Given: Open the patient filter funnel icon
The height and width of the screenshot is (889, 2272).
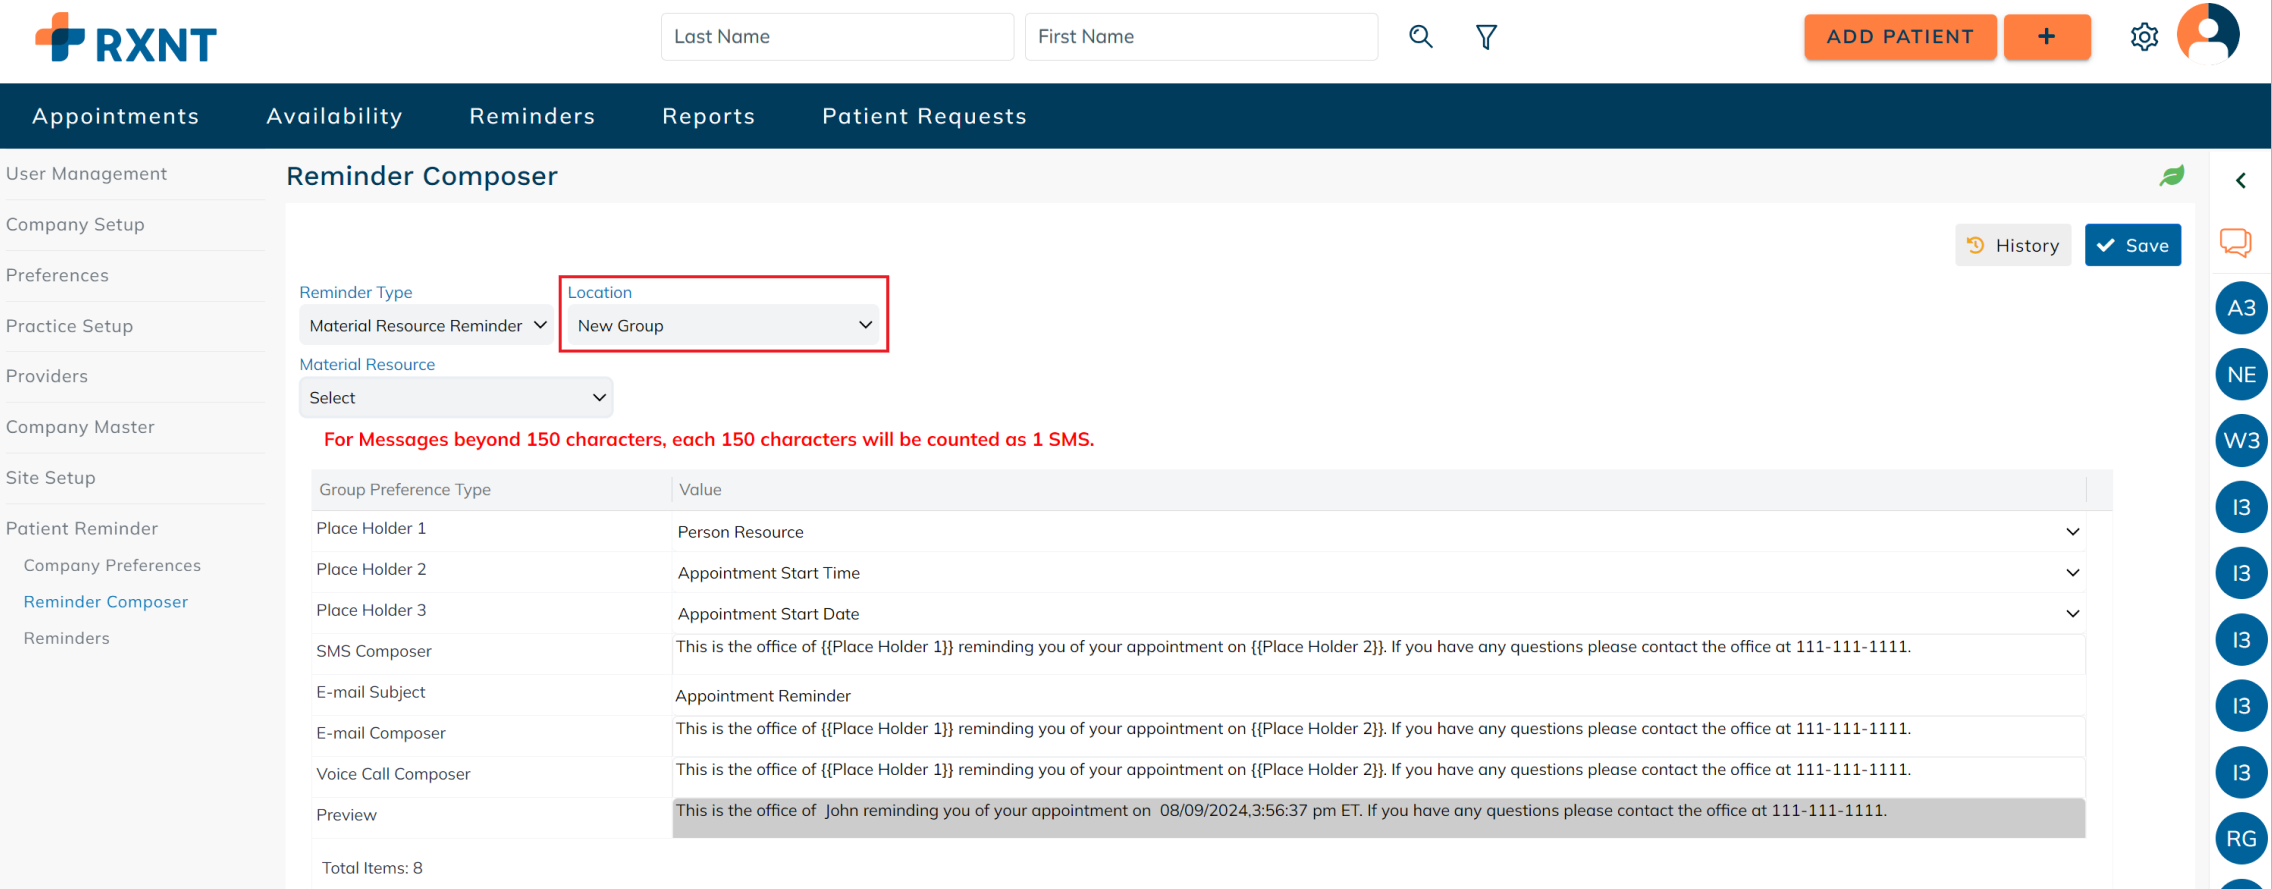Looking at the screenshot, I should pos(1486,37).
